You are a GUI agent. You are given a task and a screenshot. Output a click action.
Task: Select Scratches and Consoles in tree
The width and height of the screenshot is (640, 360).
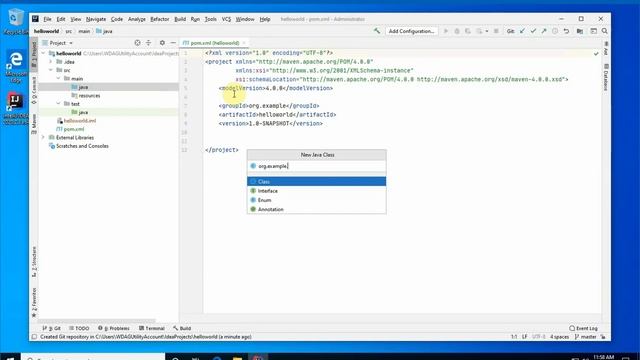click(x=82, y=146)
